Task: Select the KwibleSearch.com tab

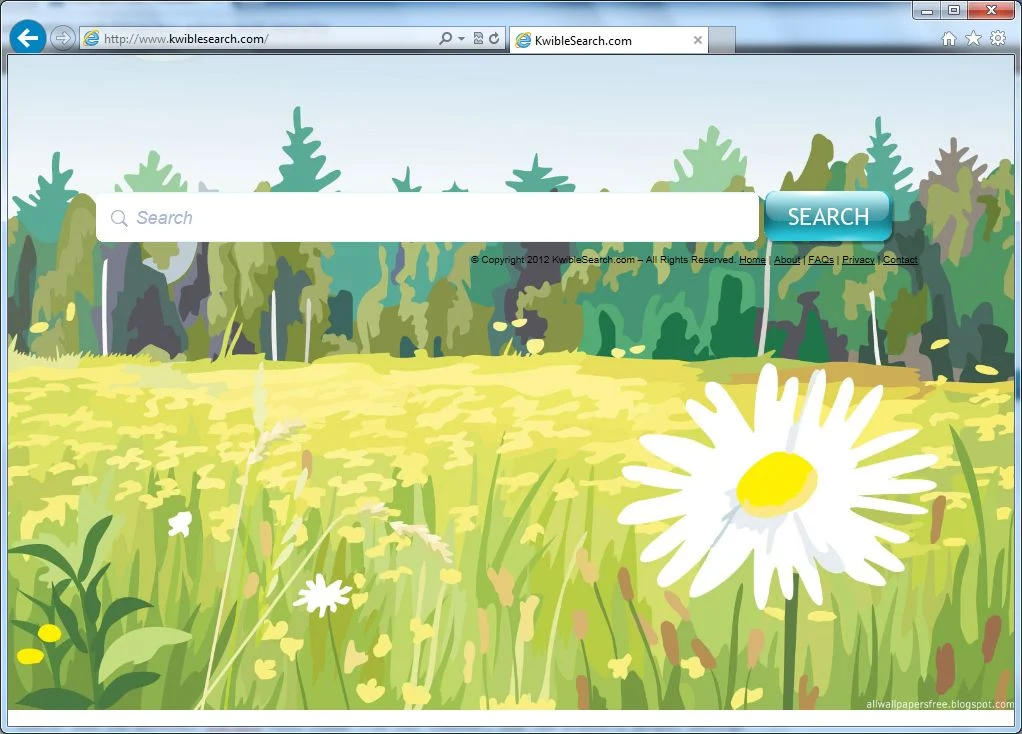Action: 608,40
